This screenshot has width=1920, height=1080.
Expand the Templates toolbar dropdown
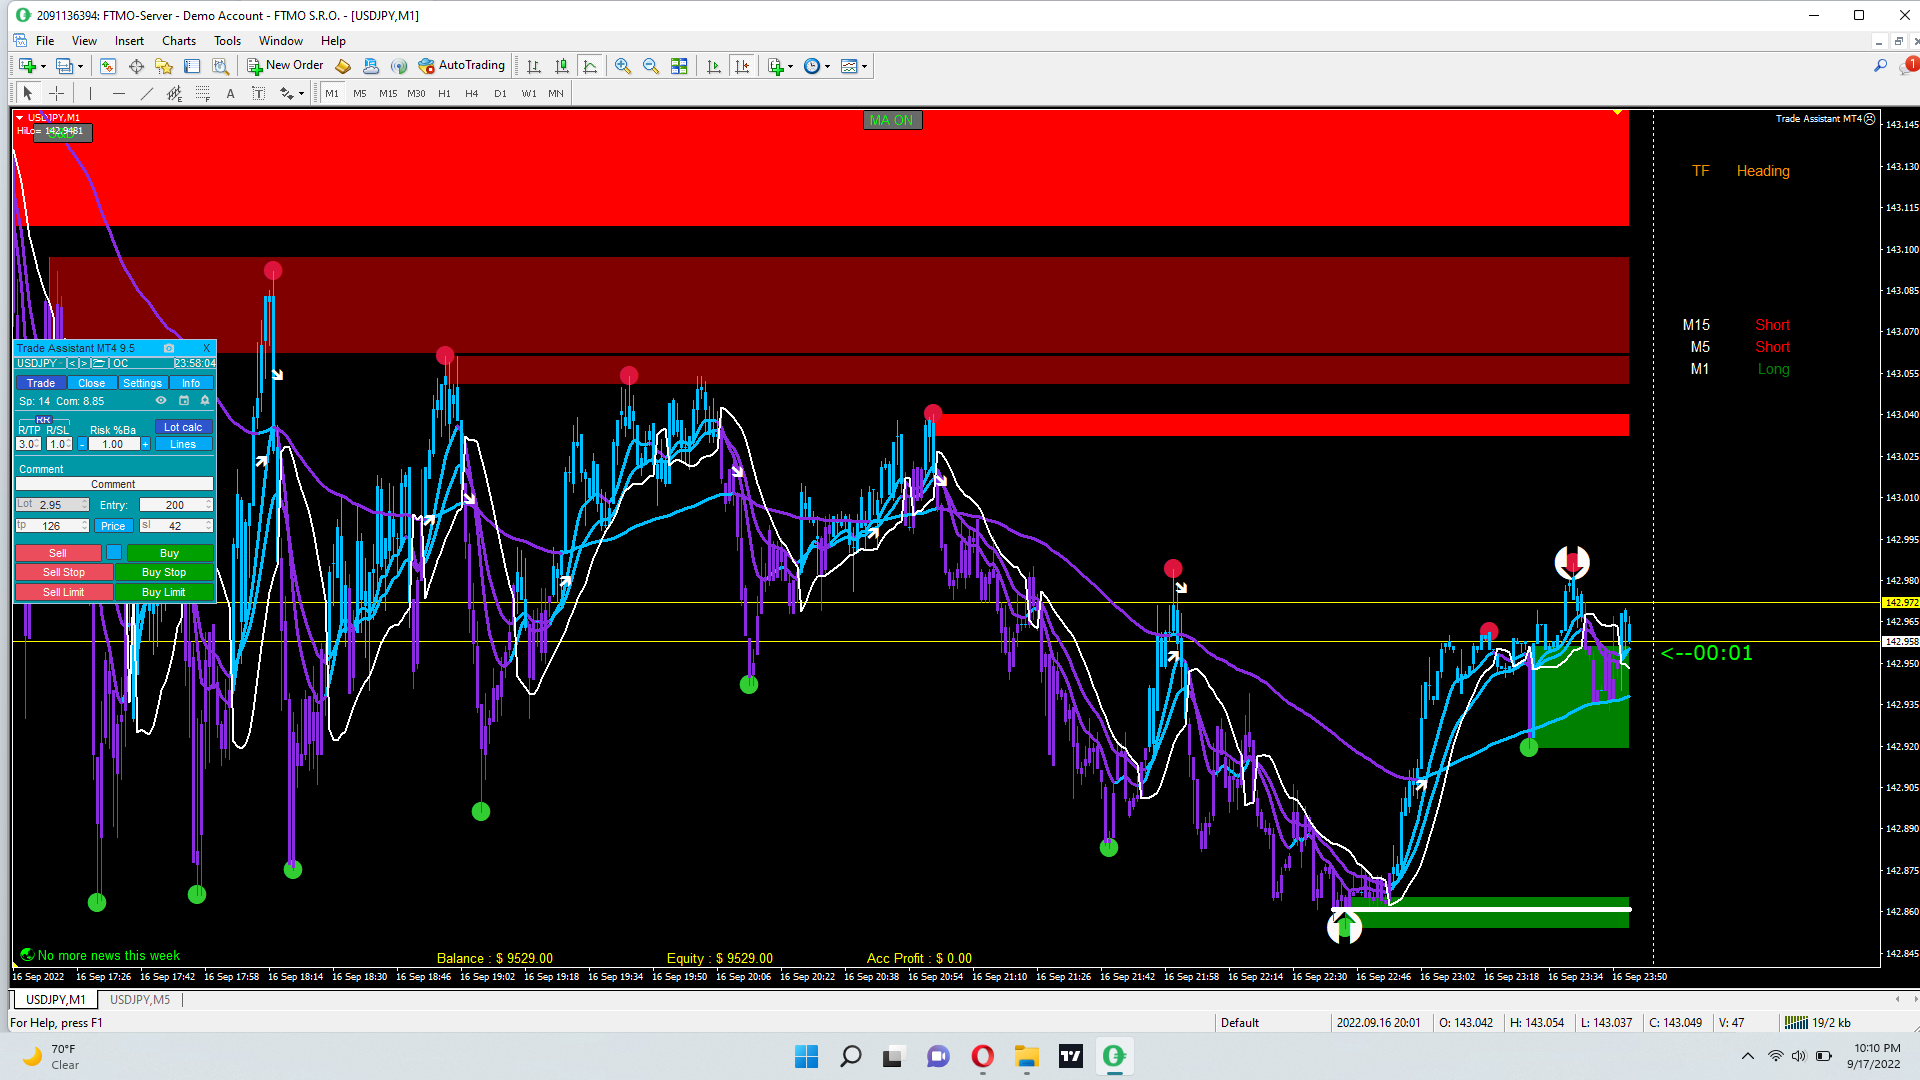864,67
